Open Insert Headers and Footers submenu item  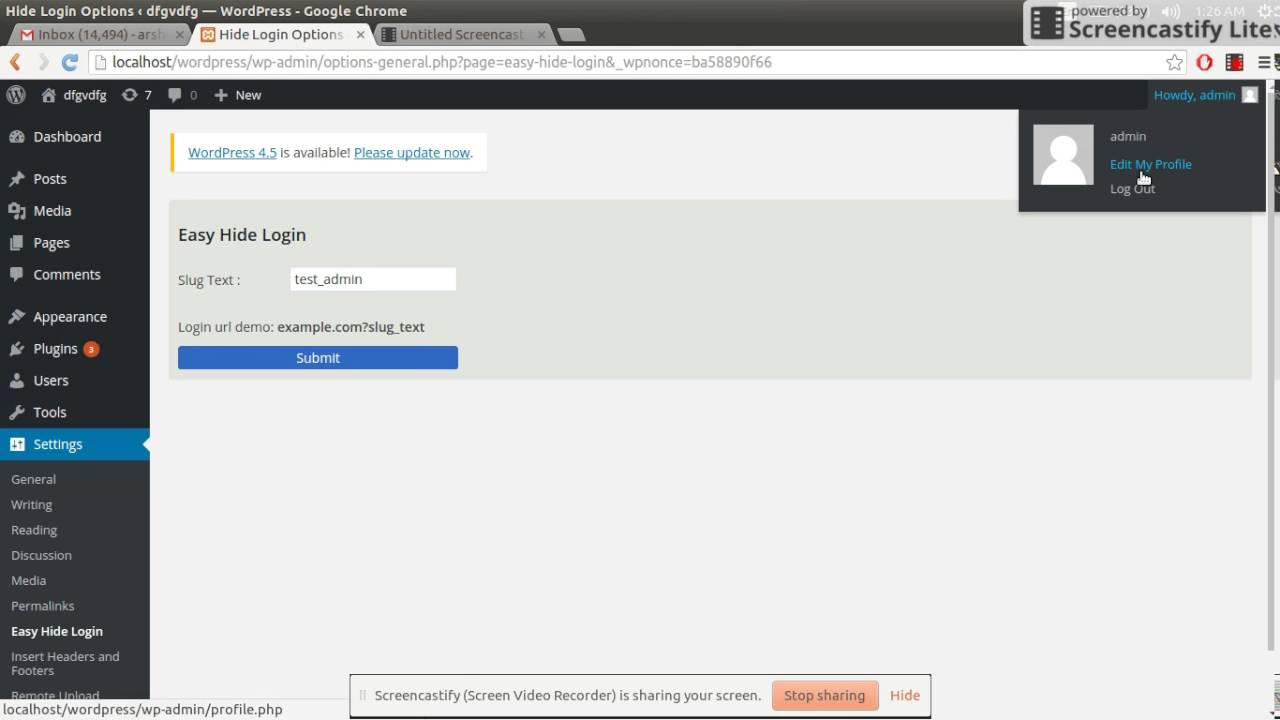coord(65,663)
